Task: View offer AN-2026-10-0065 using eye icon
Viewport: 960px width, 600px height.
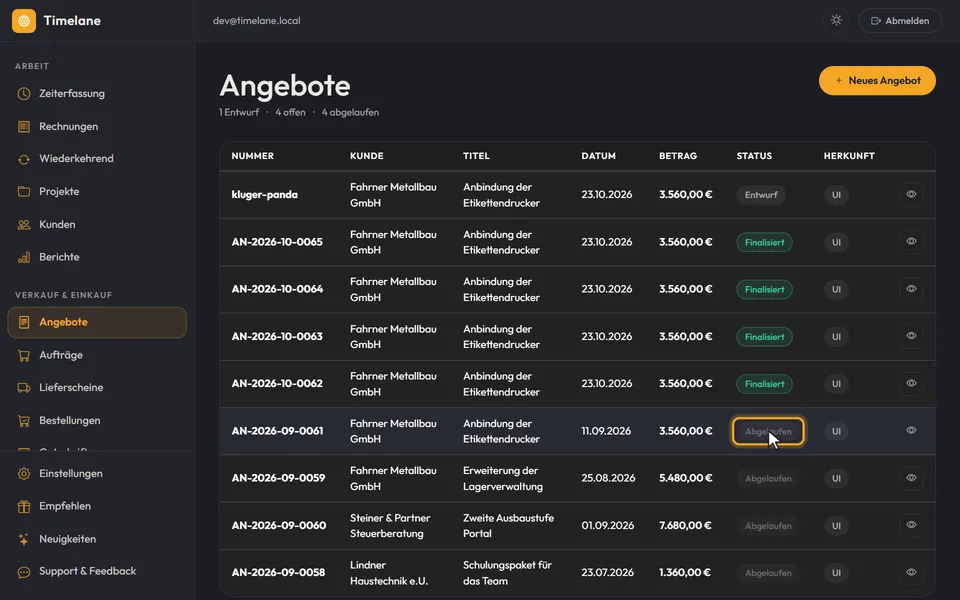Action: pyautogui.click(x=911, y=241)
